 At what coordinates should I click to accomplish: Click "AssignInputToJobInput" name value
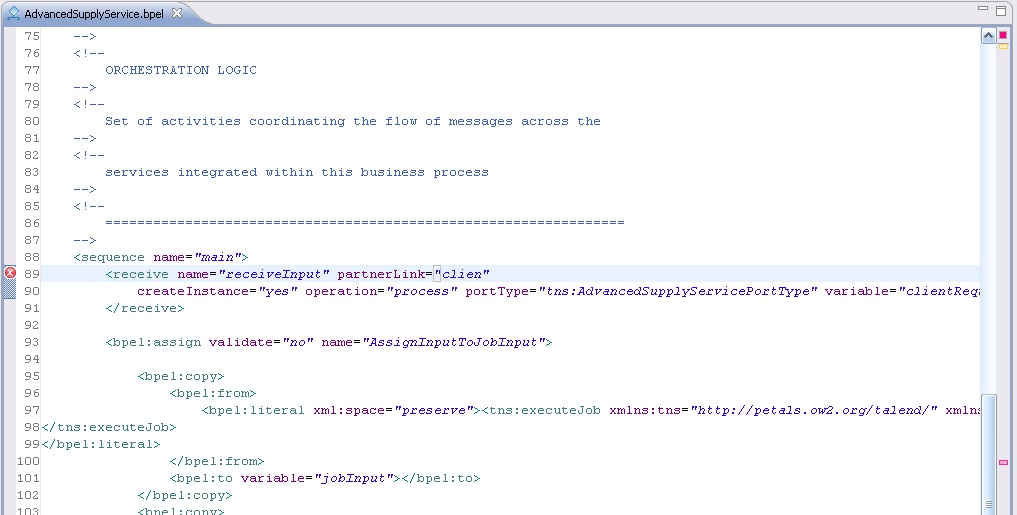[457, 342]
